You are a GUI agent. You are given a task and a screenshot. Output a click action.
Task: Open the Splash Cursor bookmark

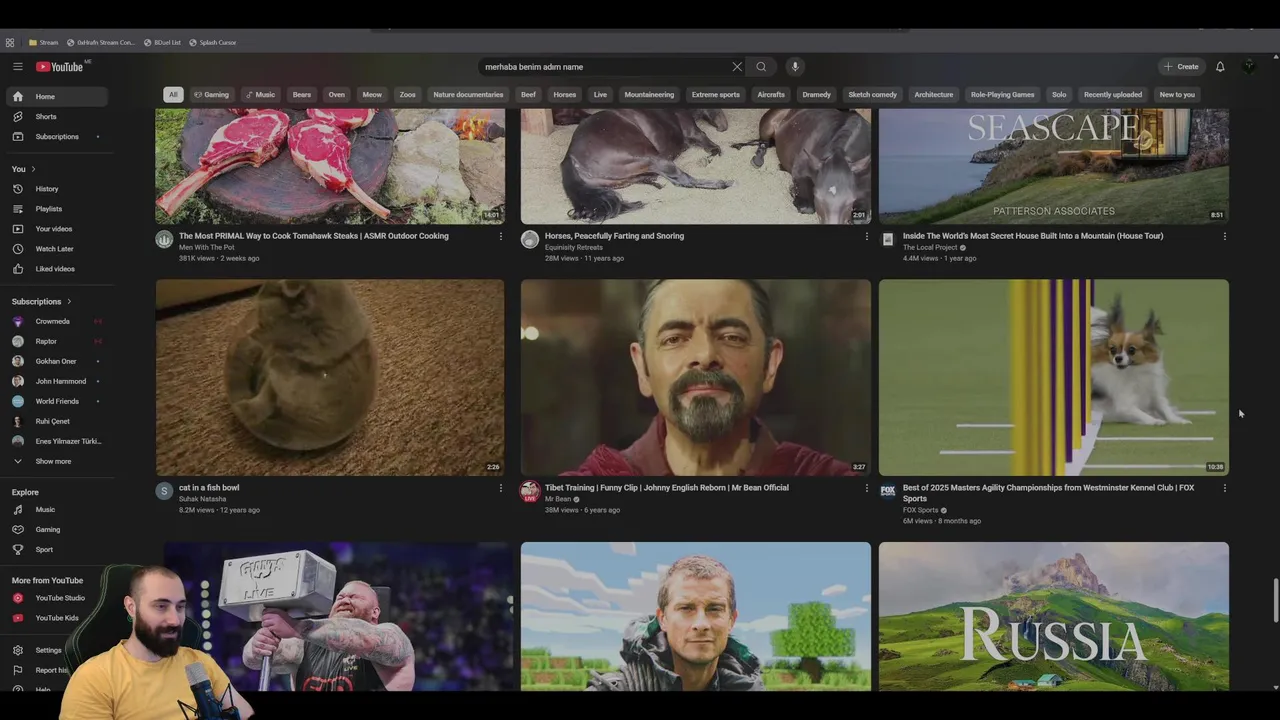coord(213,43)
